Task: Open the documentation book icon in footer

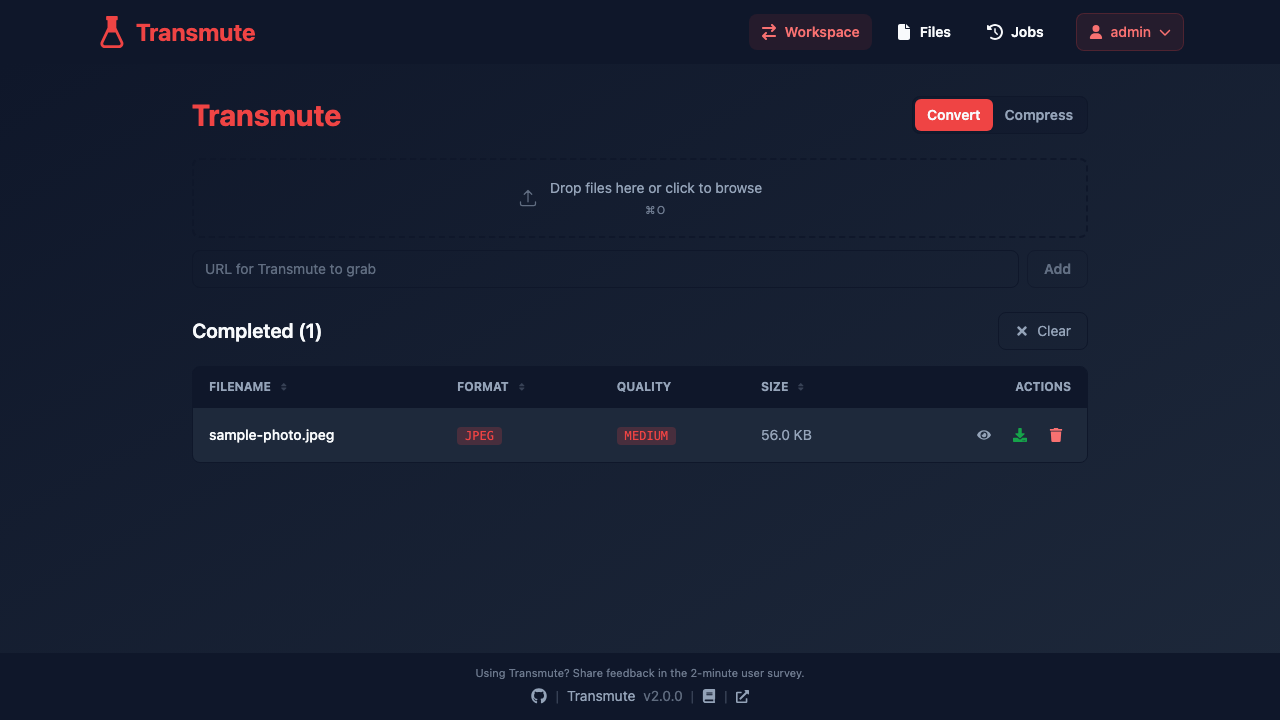Action: tap(709, 696)
